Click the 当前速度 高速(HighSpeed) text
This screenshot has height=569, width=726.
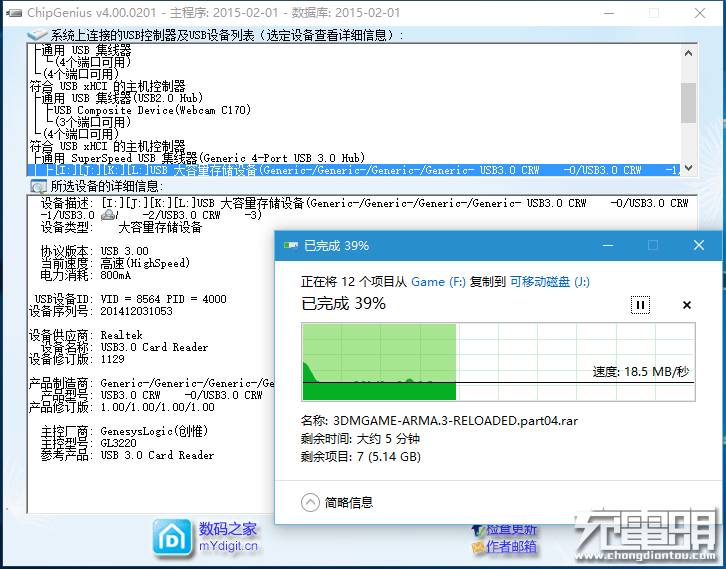tap(145, 263)
